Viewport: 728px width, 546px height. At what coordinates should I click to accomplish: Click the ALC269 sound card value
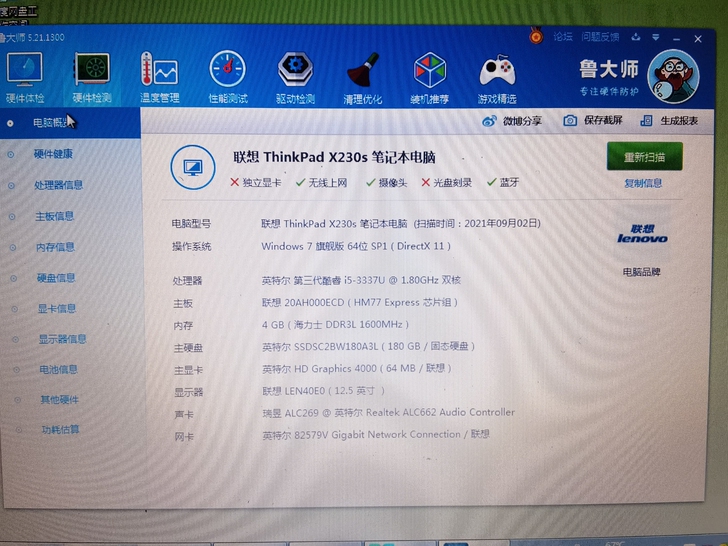point(389,412)
